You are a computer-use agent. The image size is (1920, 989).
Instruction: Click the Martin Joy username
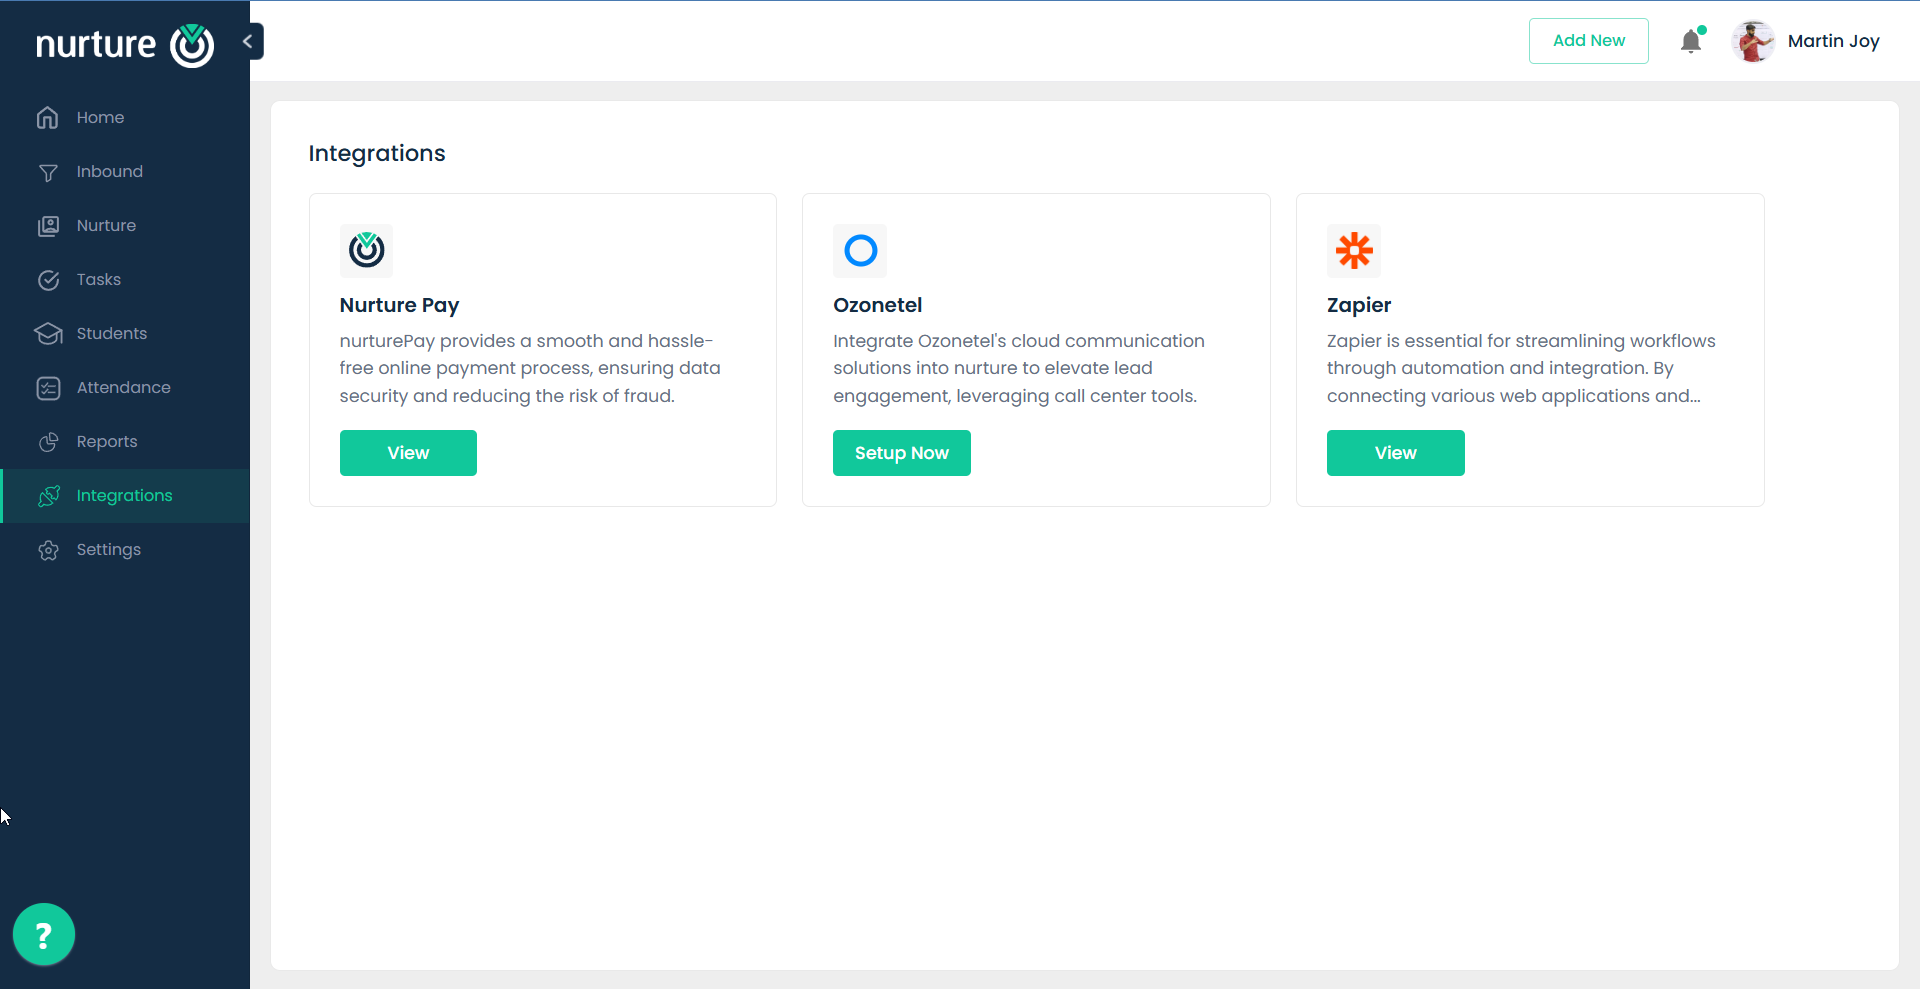1833,41
